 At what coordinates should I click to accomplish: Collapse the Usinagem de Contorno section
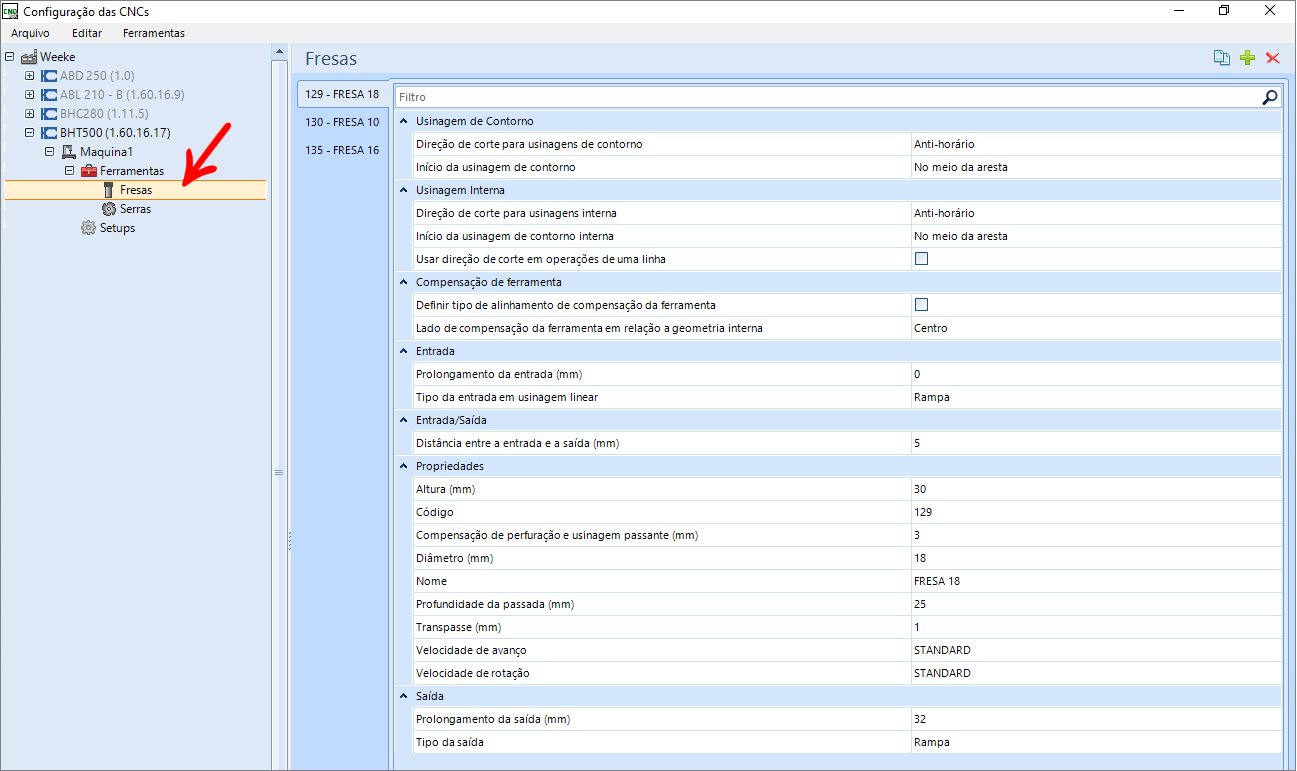(404, 121)
